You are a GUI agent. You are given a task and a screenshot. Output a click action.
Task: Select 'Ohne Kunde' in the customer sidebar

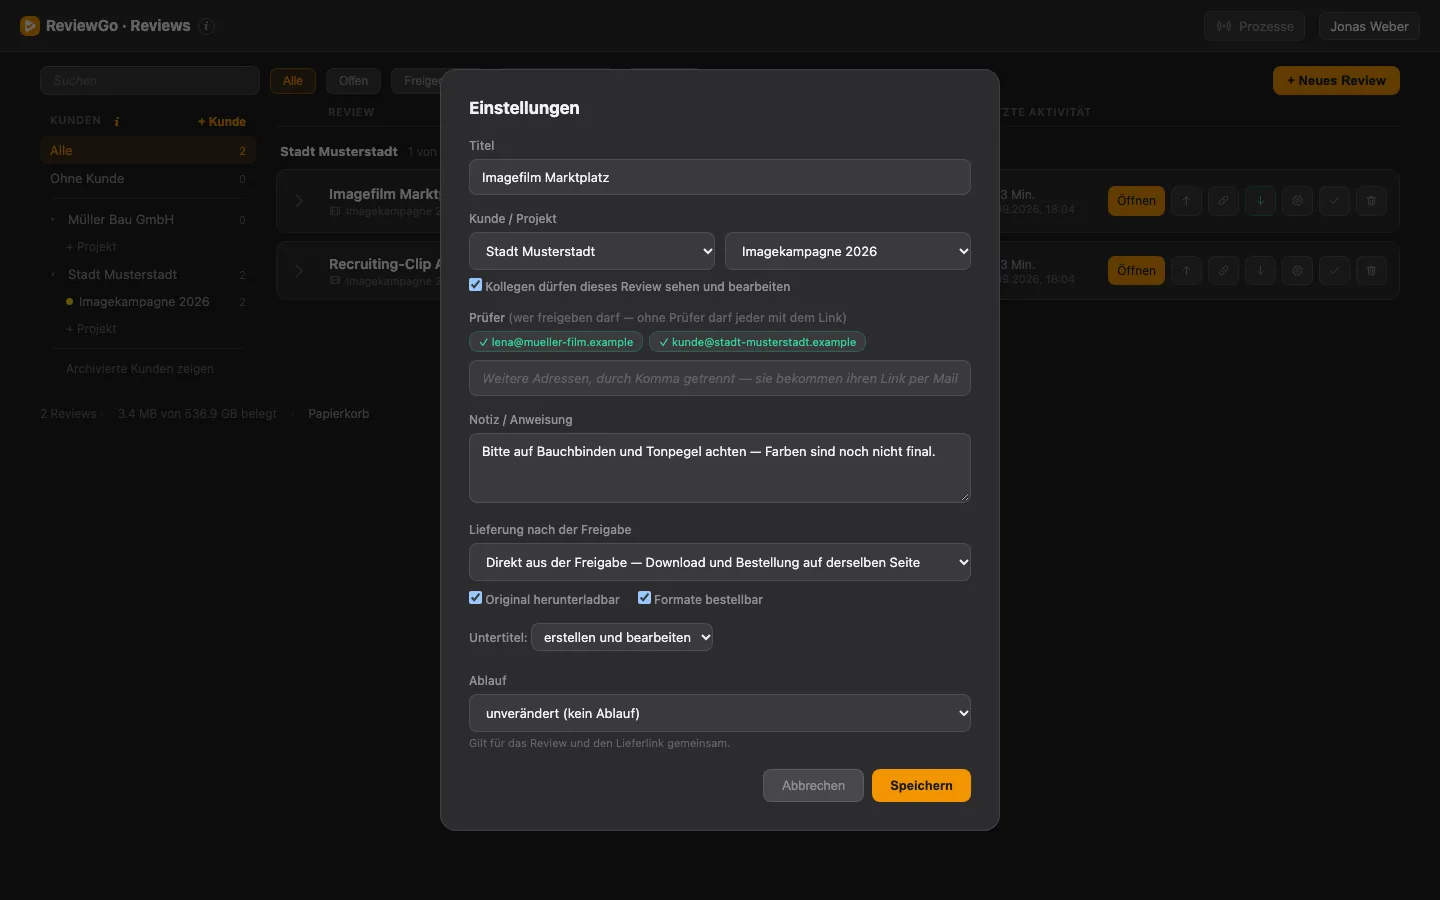[148, 179]
